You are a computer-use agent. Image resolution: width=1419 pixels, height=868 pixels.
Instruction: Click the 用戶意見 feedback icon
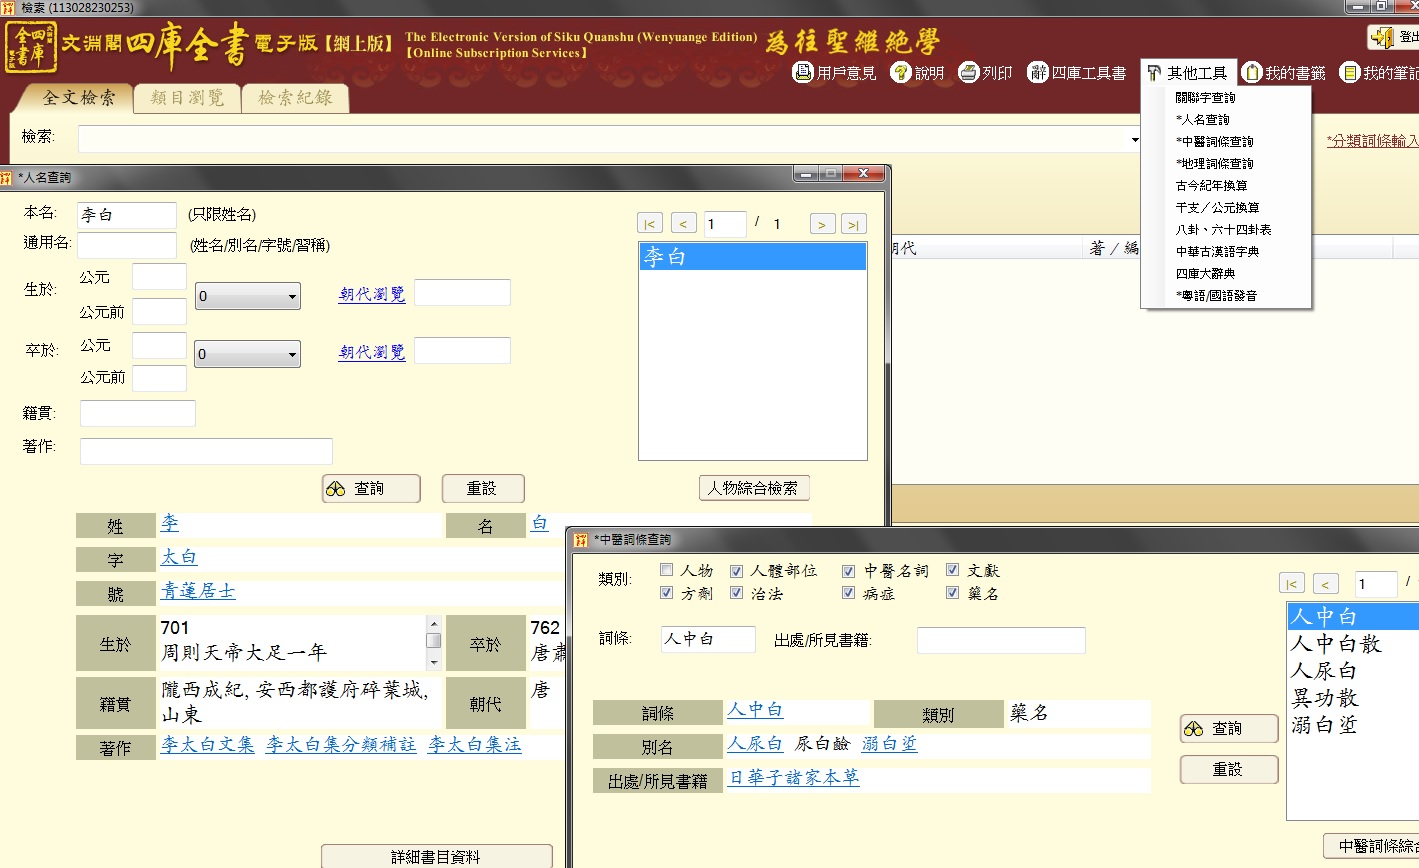click(x=803, y=72)
